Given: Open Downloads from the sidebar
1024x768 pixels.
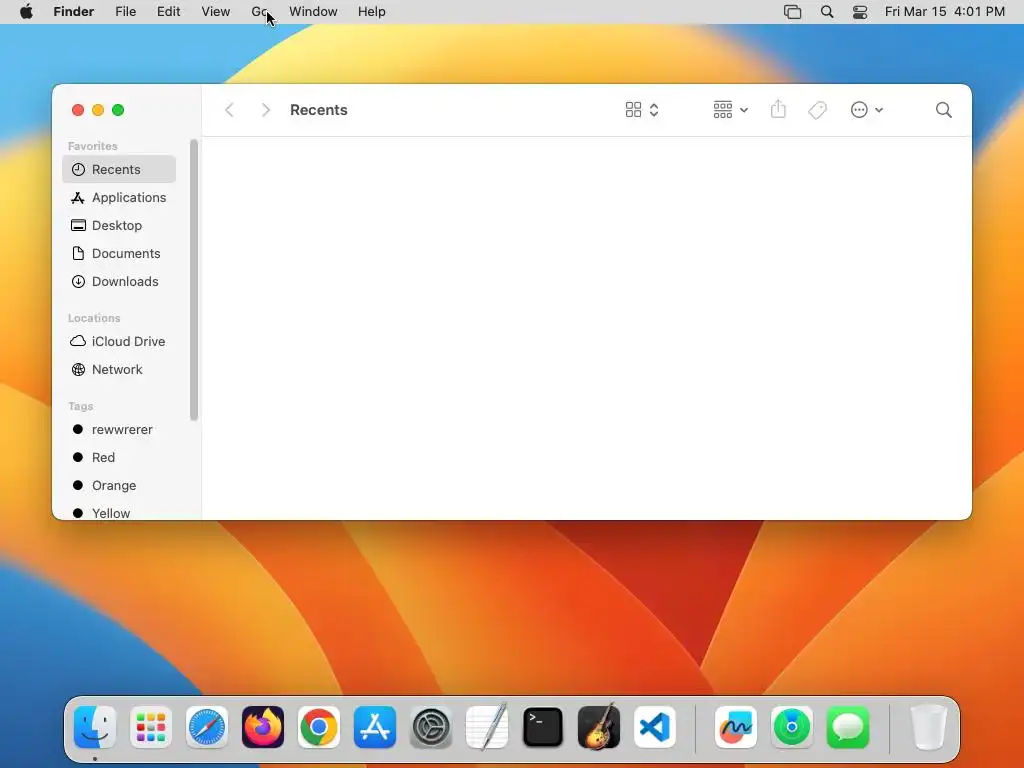Looking at the screenshot, I should pyautogui.click(x=119, y=281).
